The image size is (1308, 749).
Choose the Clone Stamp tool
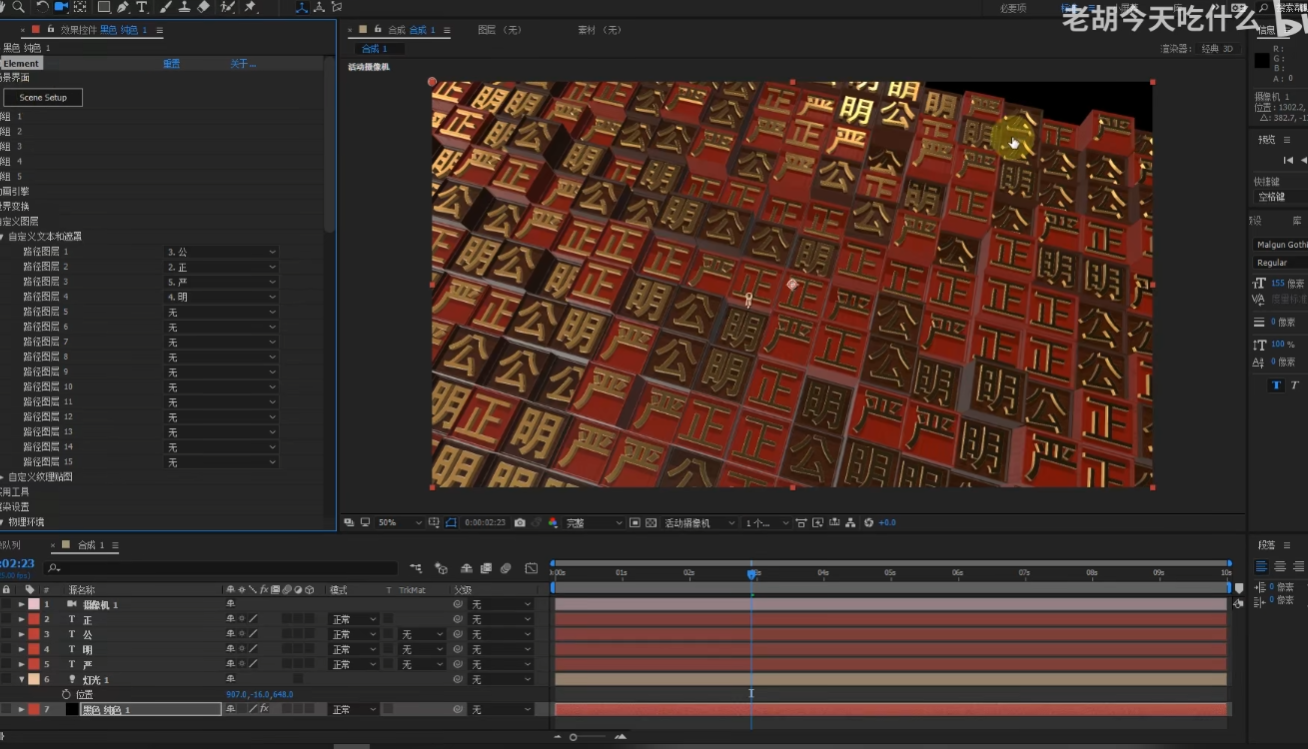(x=184, y=7)
